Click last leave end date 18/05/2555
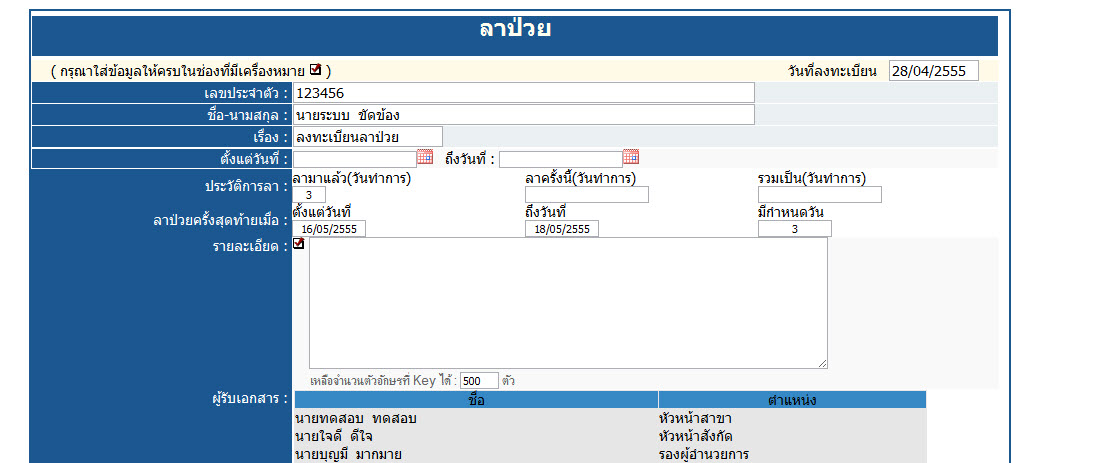Viewport: 1115px width, 463px height. (x=562, y=229)
